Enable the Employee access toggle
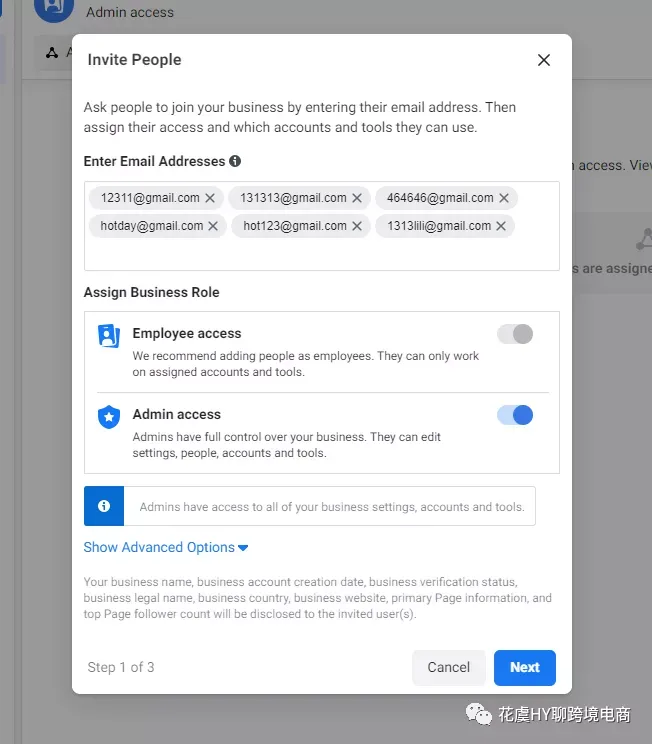Screen dimensions: 652x744 pos(515,334)
